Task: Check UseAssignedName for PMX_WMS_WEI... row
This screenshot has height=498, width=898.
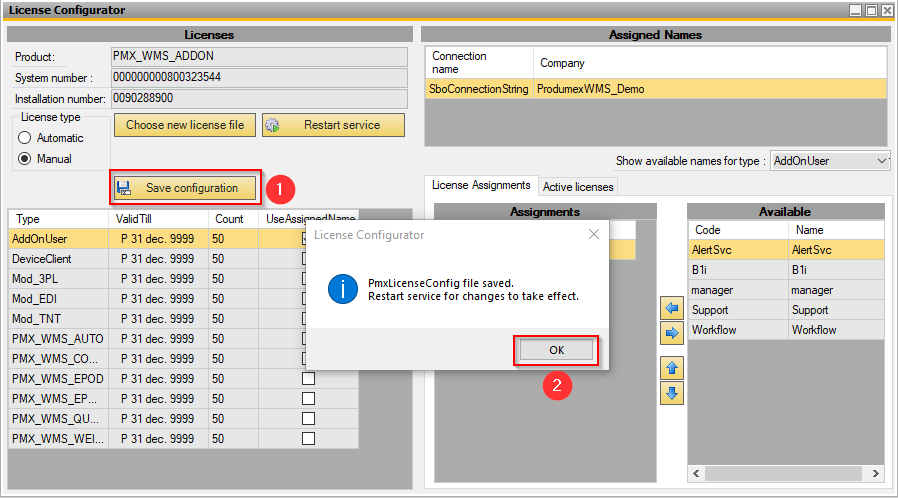Action: [308, 439]
